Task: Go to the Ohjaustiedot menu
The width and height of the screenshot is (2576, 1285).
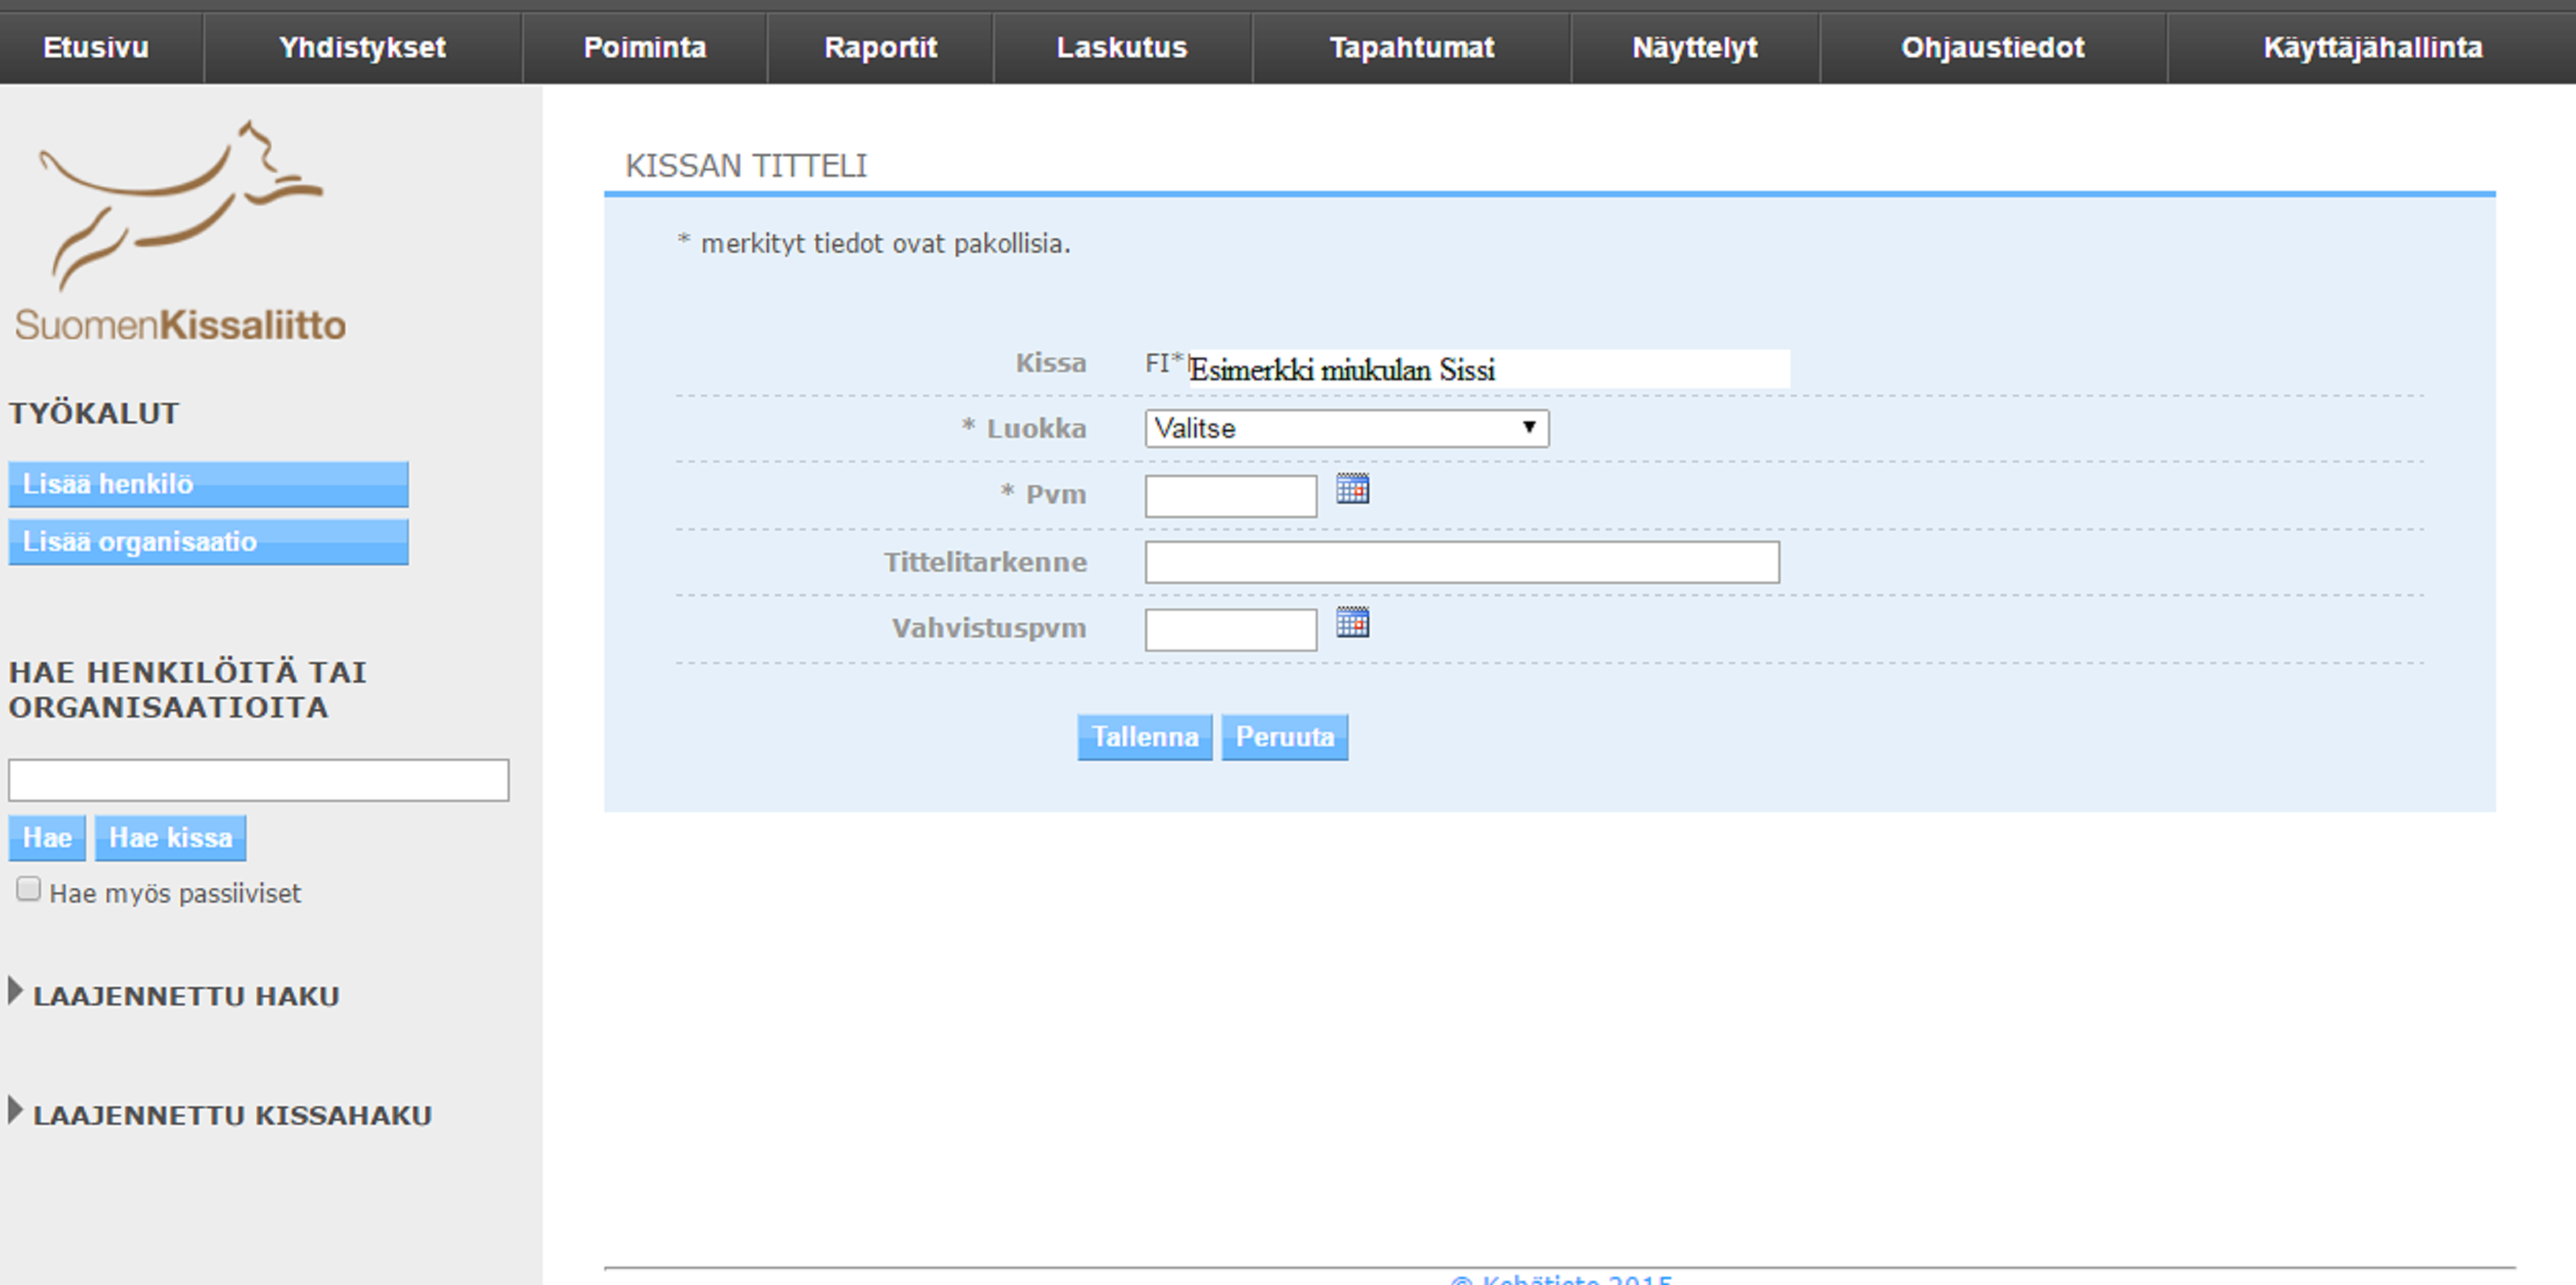Action: 1993,48
